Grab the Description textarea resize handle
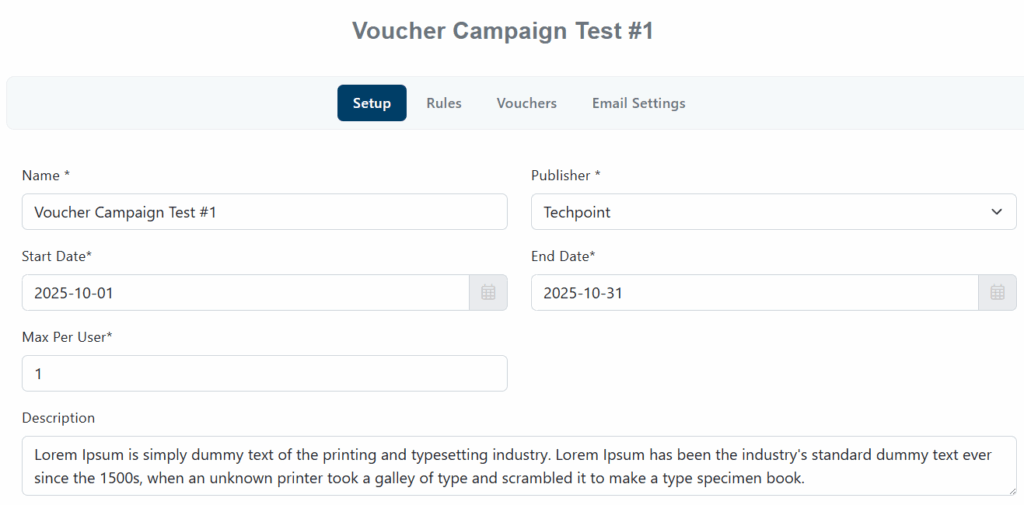The height and width of the screenshot is (505, 1024). click(x=1010, y=489)
